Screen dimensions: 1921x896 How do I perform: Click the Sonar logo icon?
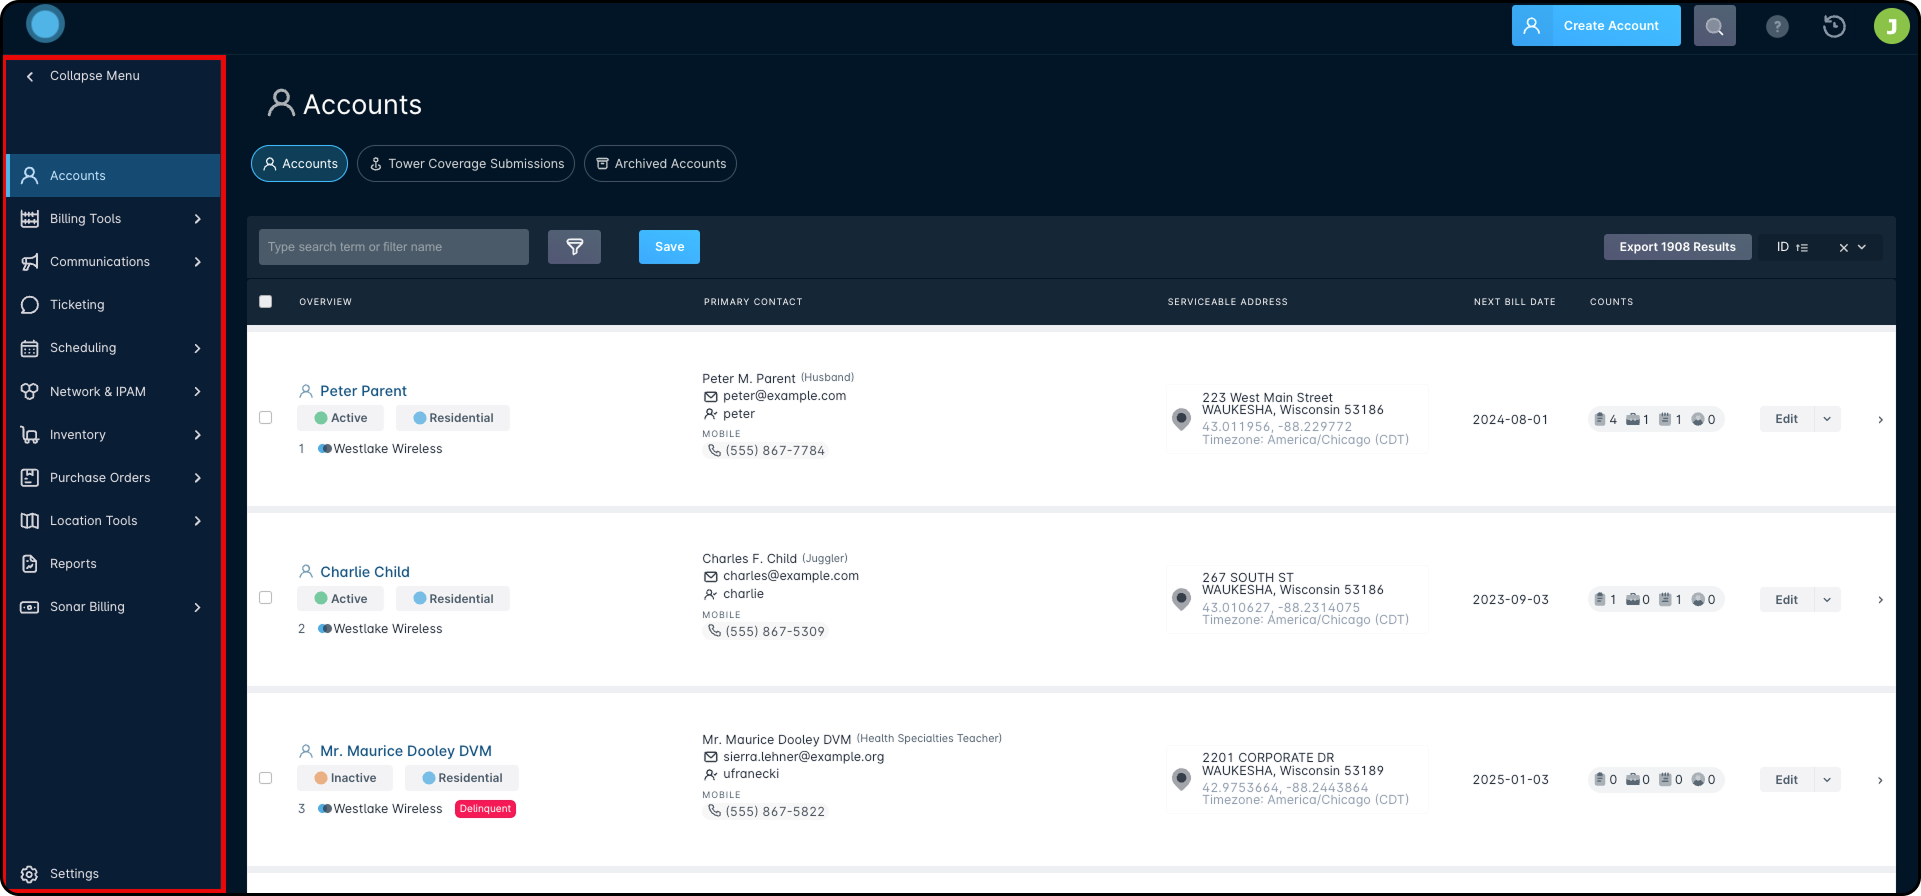tap(45, 24)
